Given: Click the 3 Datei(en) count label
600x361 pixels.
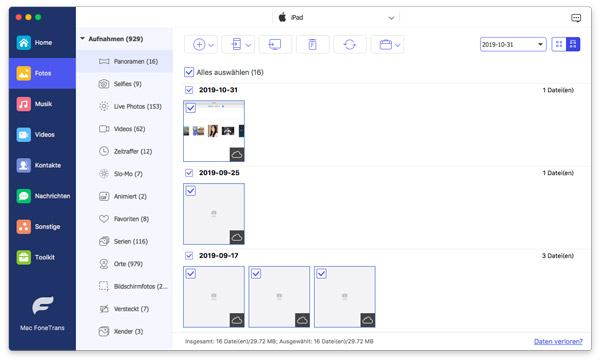Looking at the screenshot, I should [558, 255].
